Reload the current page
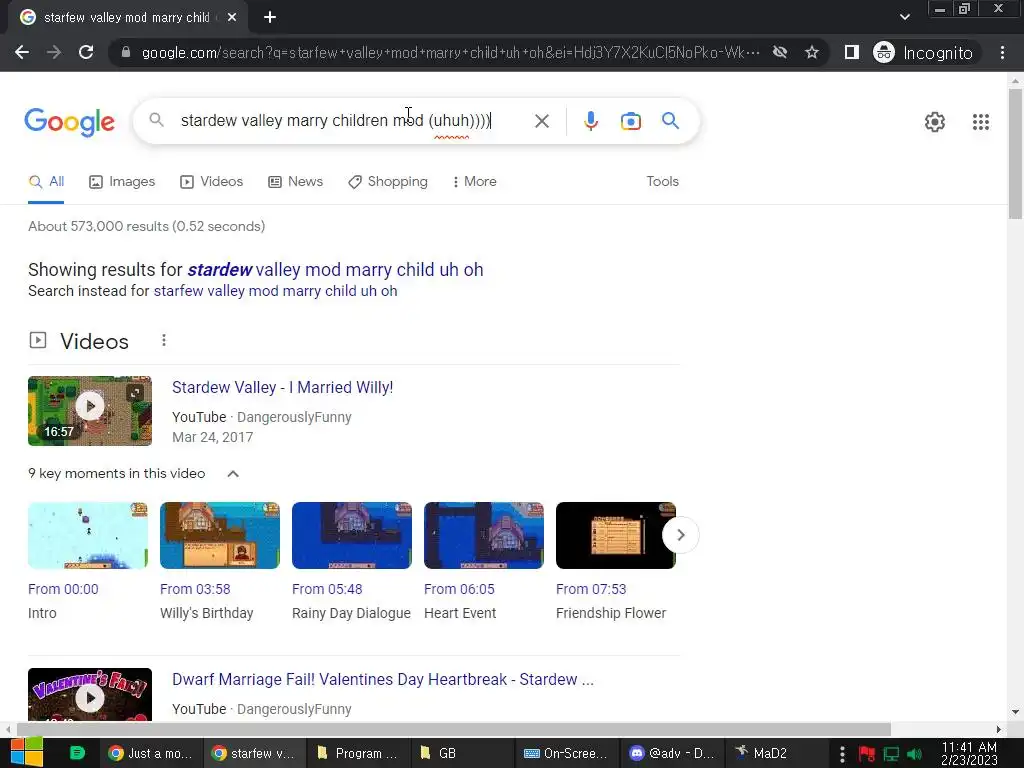 (86, 52)
